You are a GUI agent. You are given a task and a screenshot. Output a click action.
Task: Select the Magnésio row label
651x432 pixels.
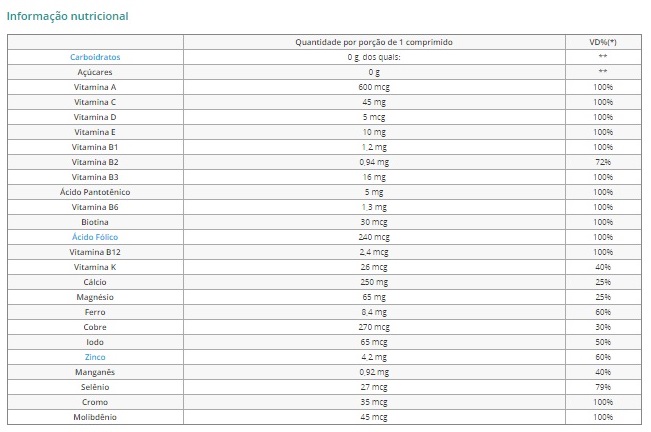click(95, 297)
